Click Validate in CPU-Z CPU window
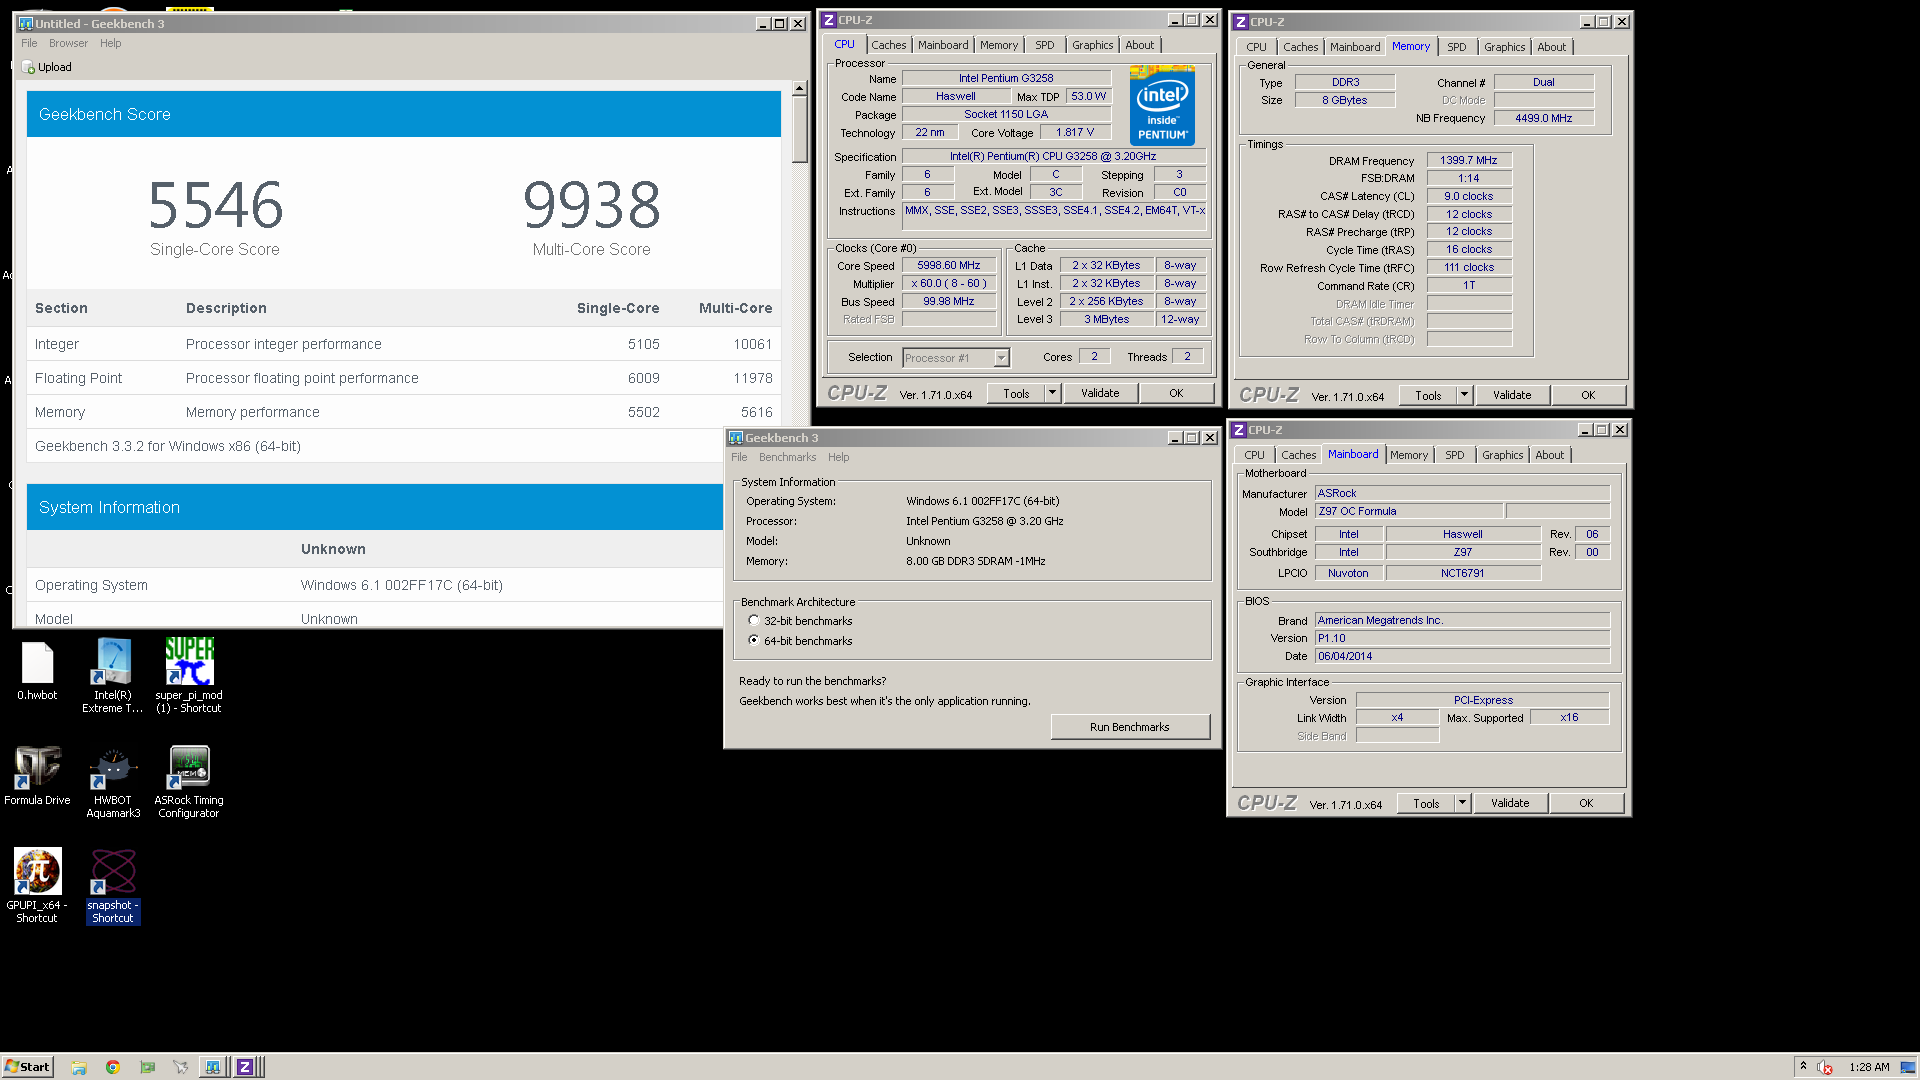Viewport: 1920px width, 1080px height. coord(1100,394)
